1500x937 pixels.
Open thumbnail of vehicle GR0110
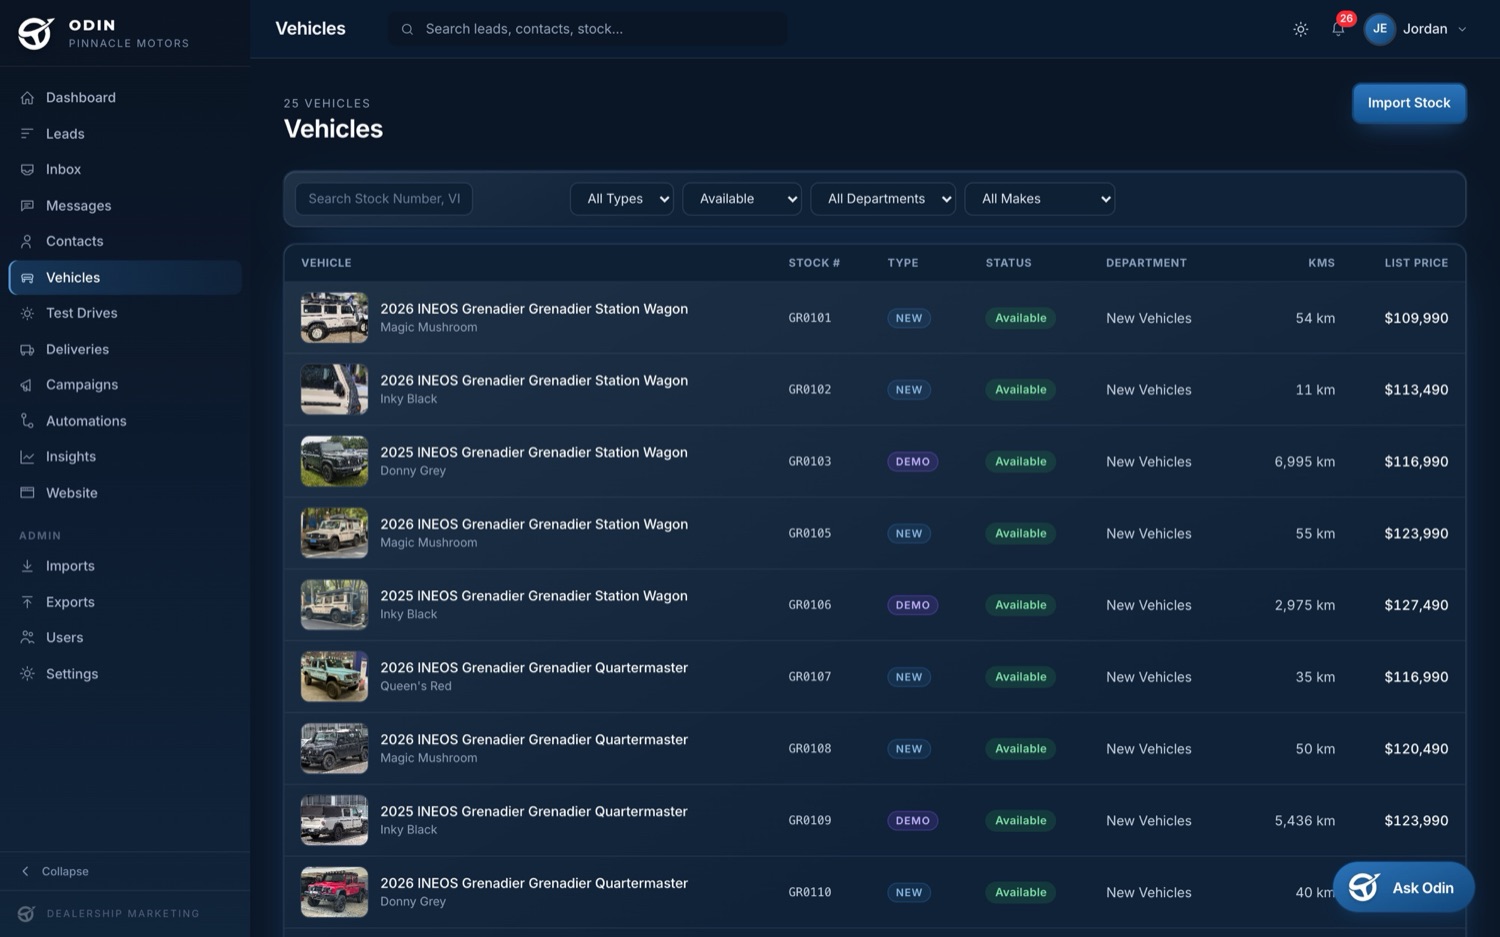334,892
